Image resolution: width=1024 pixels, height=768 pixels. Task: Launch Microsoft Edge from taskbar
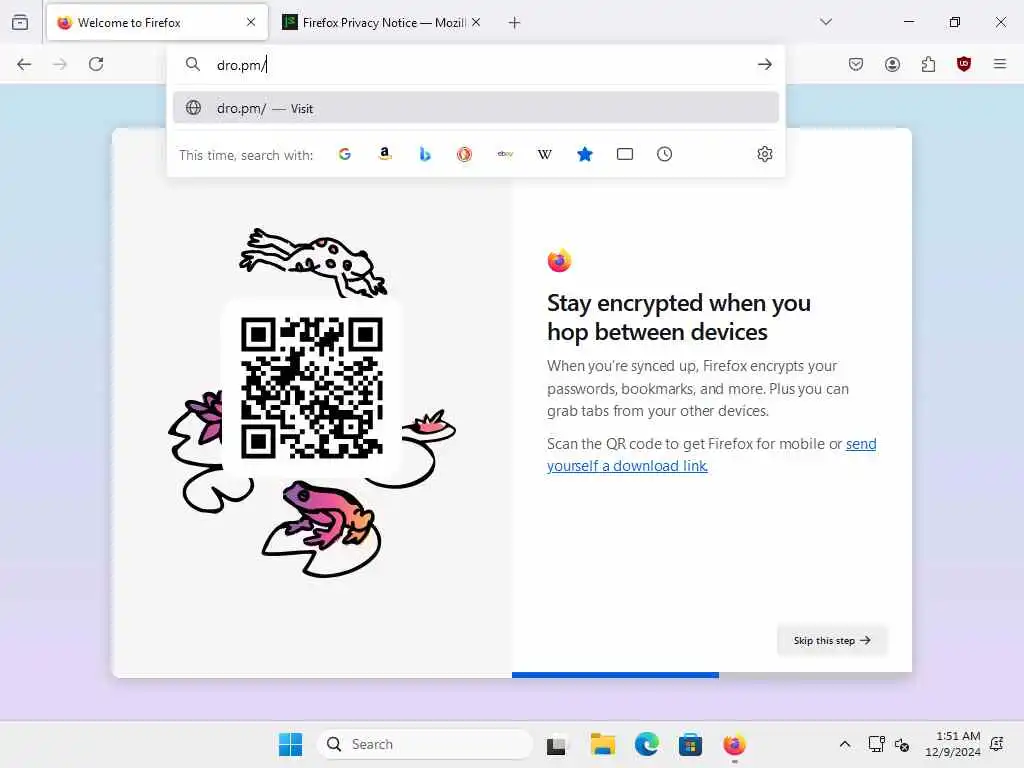coord(647,744)
